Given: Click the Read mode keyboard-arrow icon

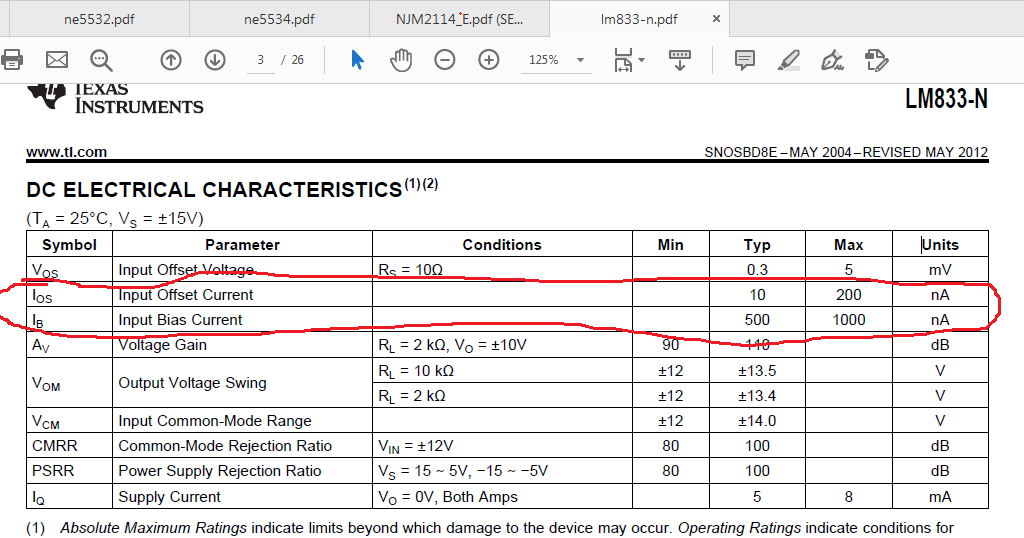Looking at the screenshot, I should [680, 60].
